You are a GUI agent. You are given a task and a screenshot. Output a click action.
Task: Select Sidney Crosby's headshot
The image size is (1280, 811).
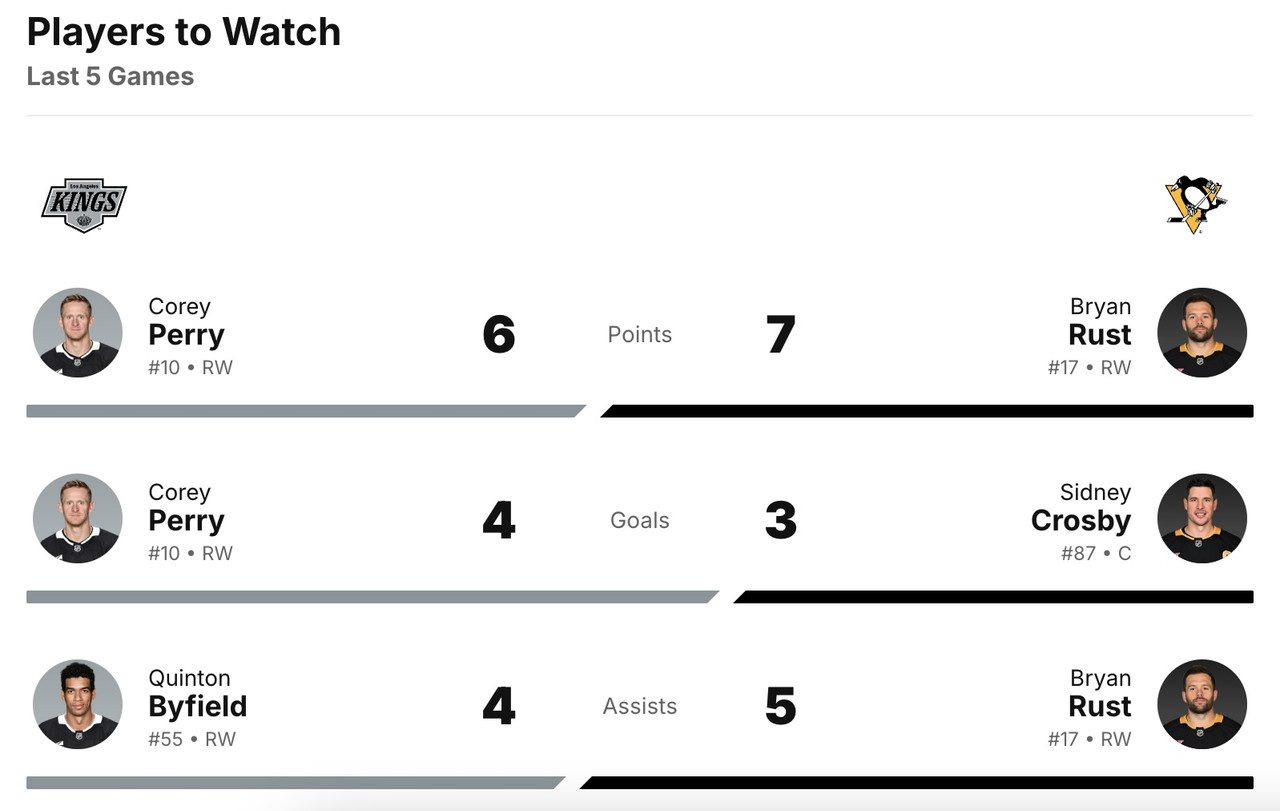(x=1202, y=519)
